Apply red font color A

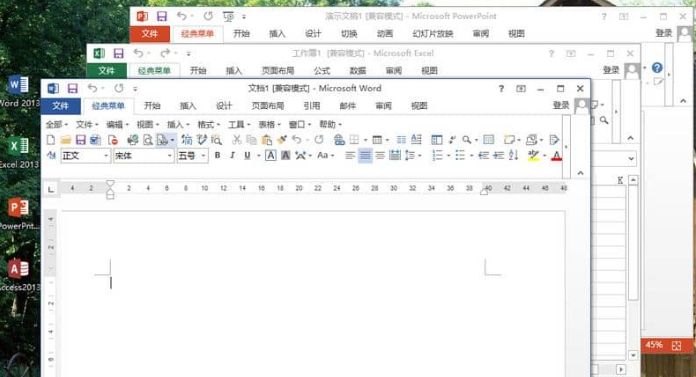(x=556, y=155)
